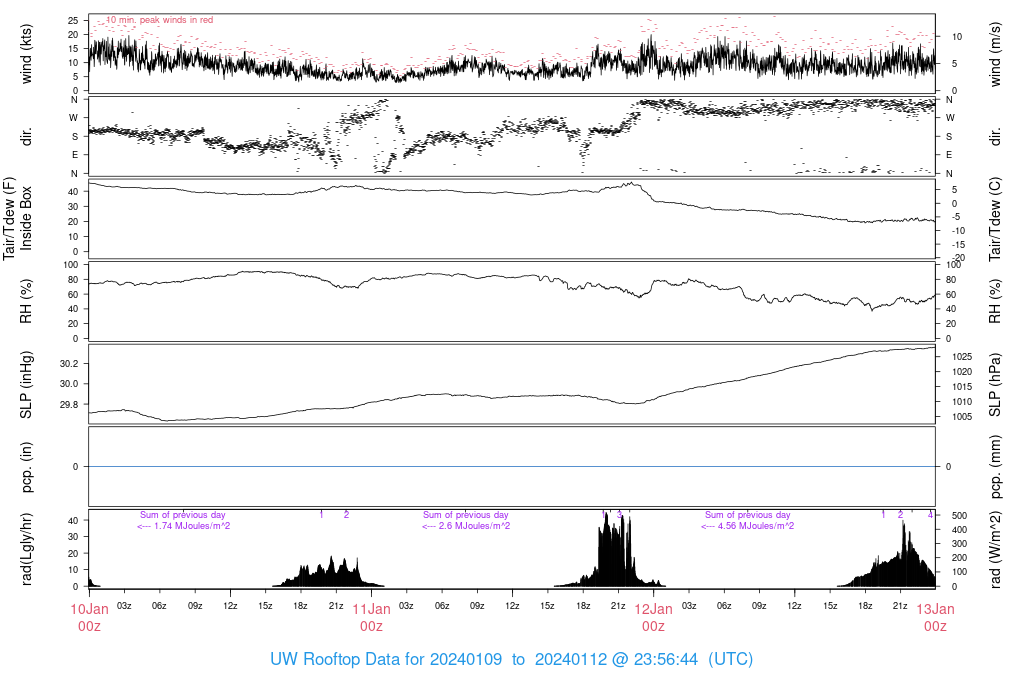Click the '1005' hPa tick value

(x=962, y=417)
